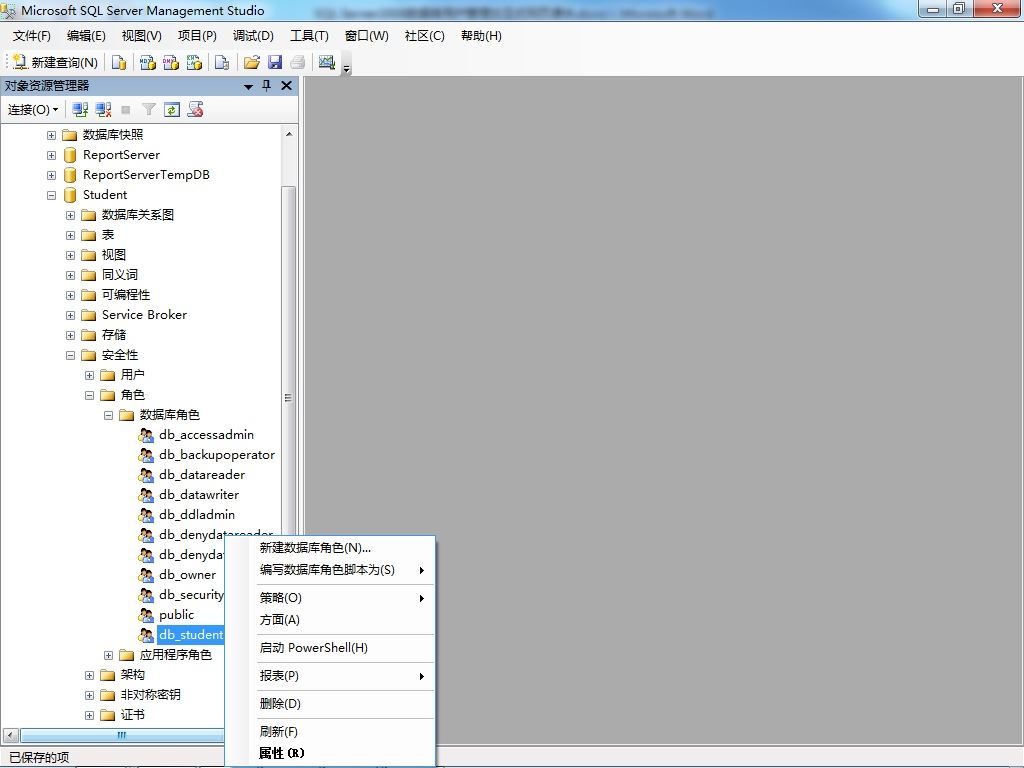
Task: Open the 视图(V) menu
Action: click(141, 36)
